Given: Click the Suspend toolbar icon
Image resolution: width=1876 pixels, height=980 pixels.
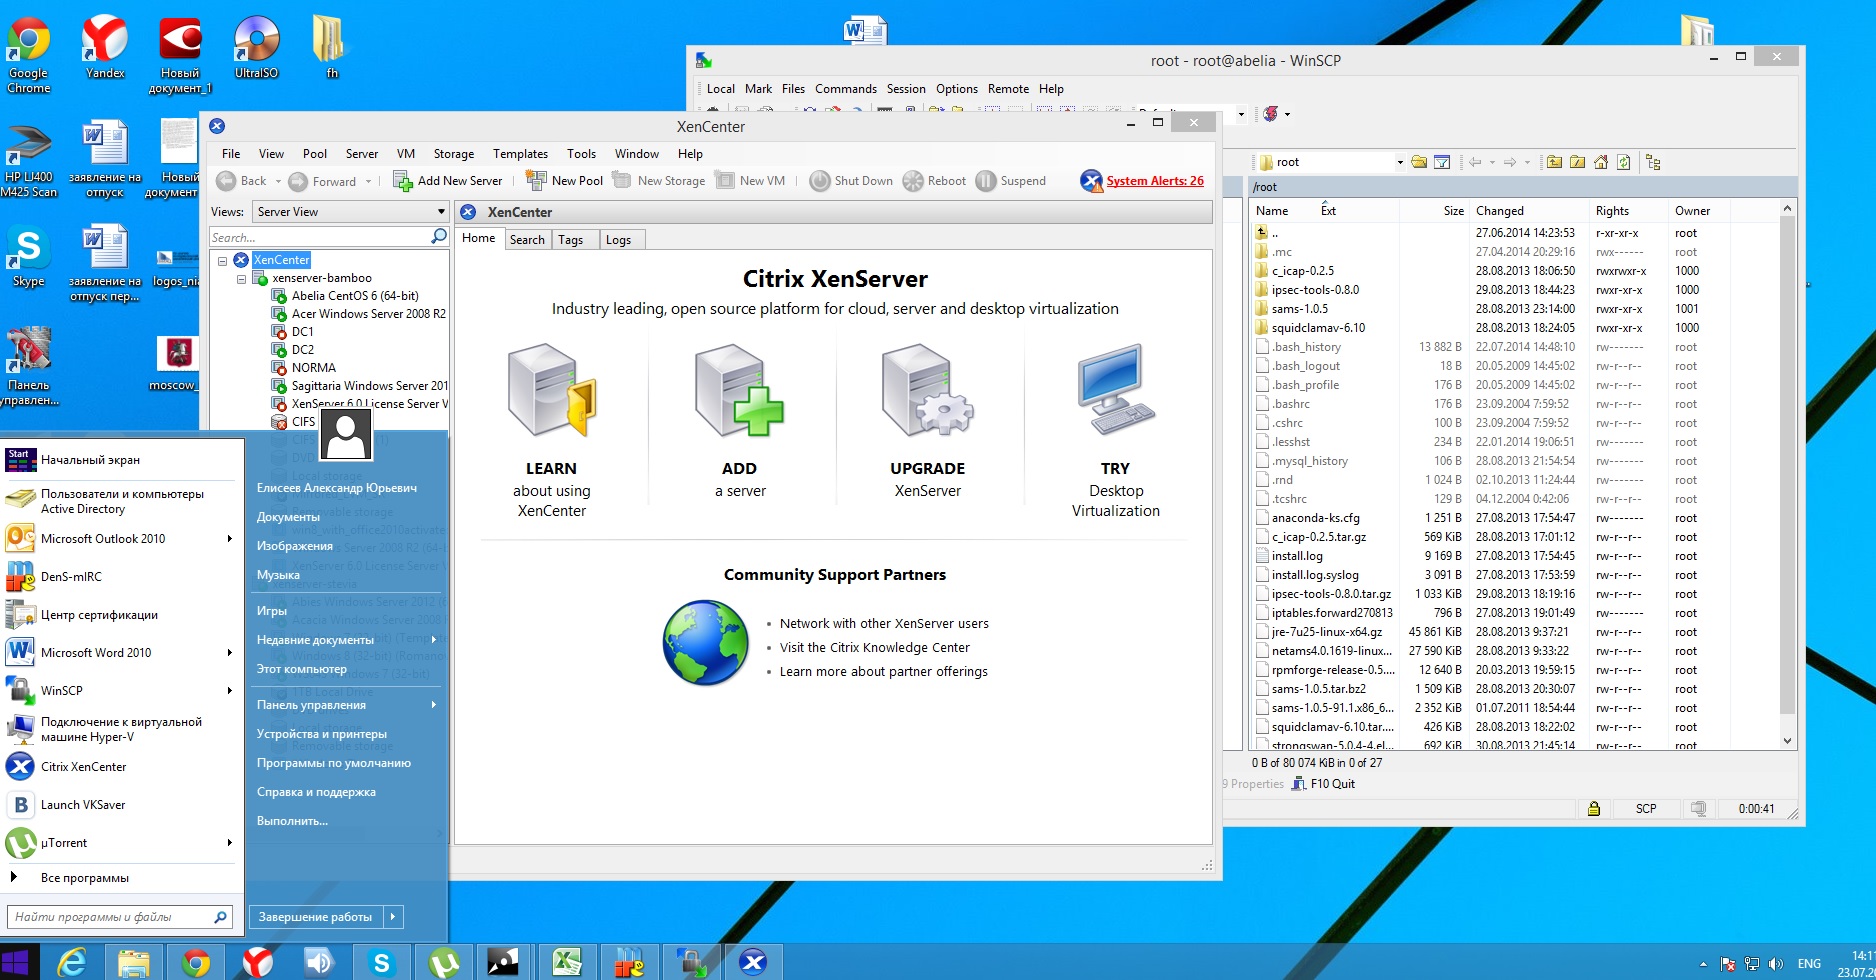Looking at the screenshot, I should coord(986,181).
